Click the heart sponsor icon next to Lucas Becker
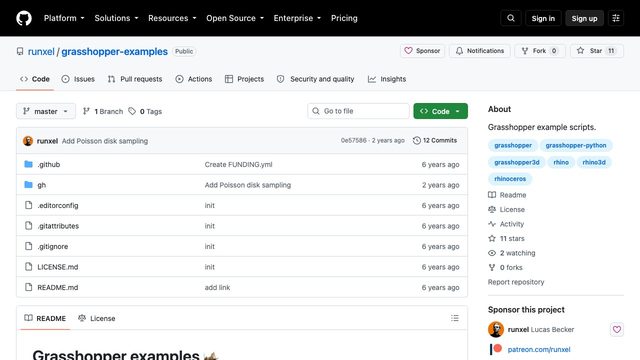 click(x=617, y=329)
